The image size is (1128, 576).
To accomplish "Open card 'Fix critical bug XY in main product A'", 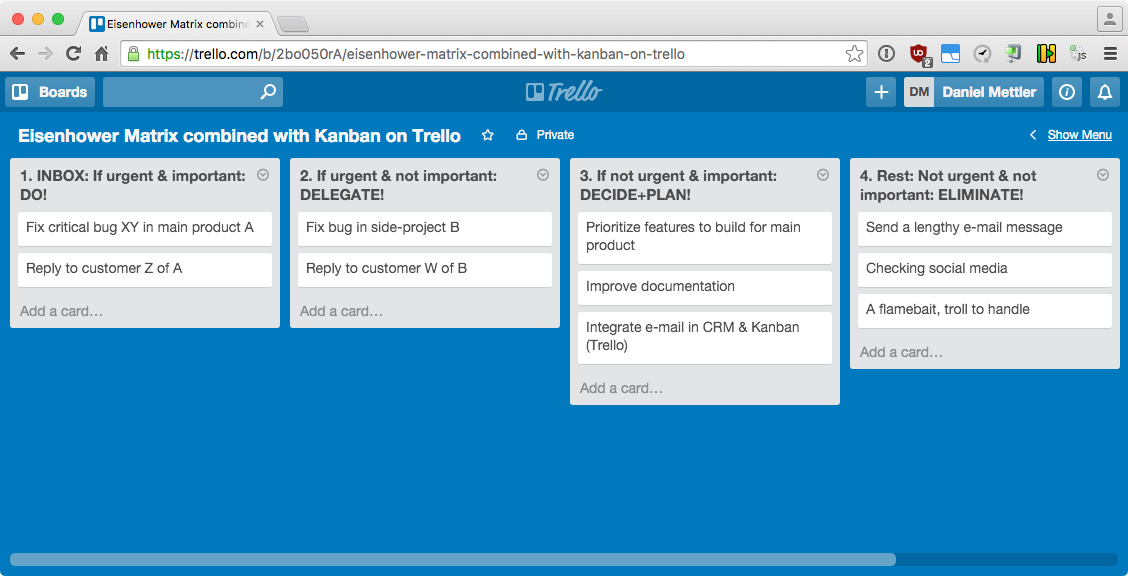I will [x=145, y=229].
